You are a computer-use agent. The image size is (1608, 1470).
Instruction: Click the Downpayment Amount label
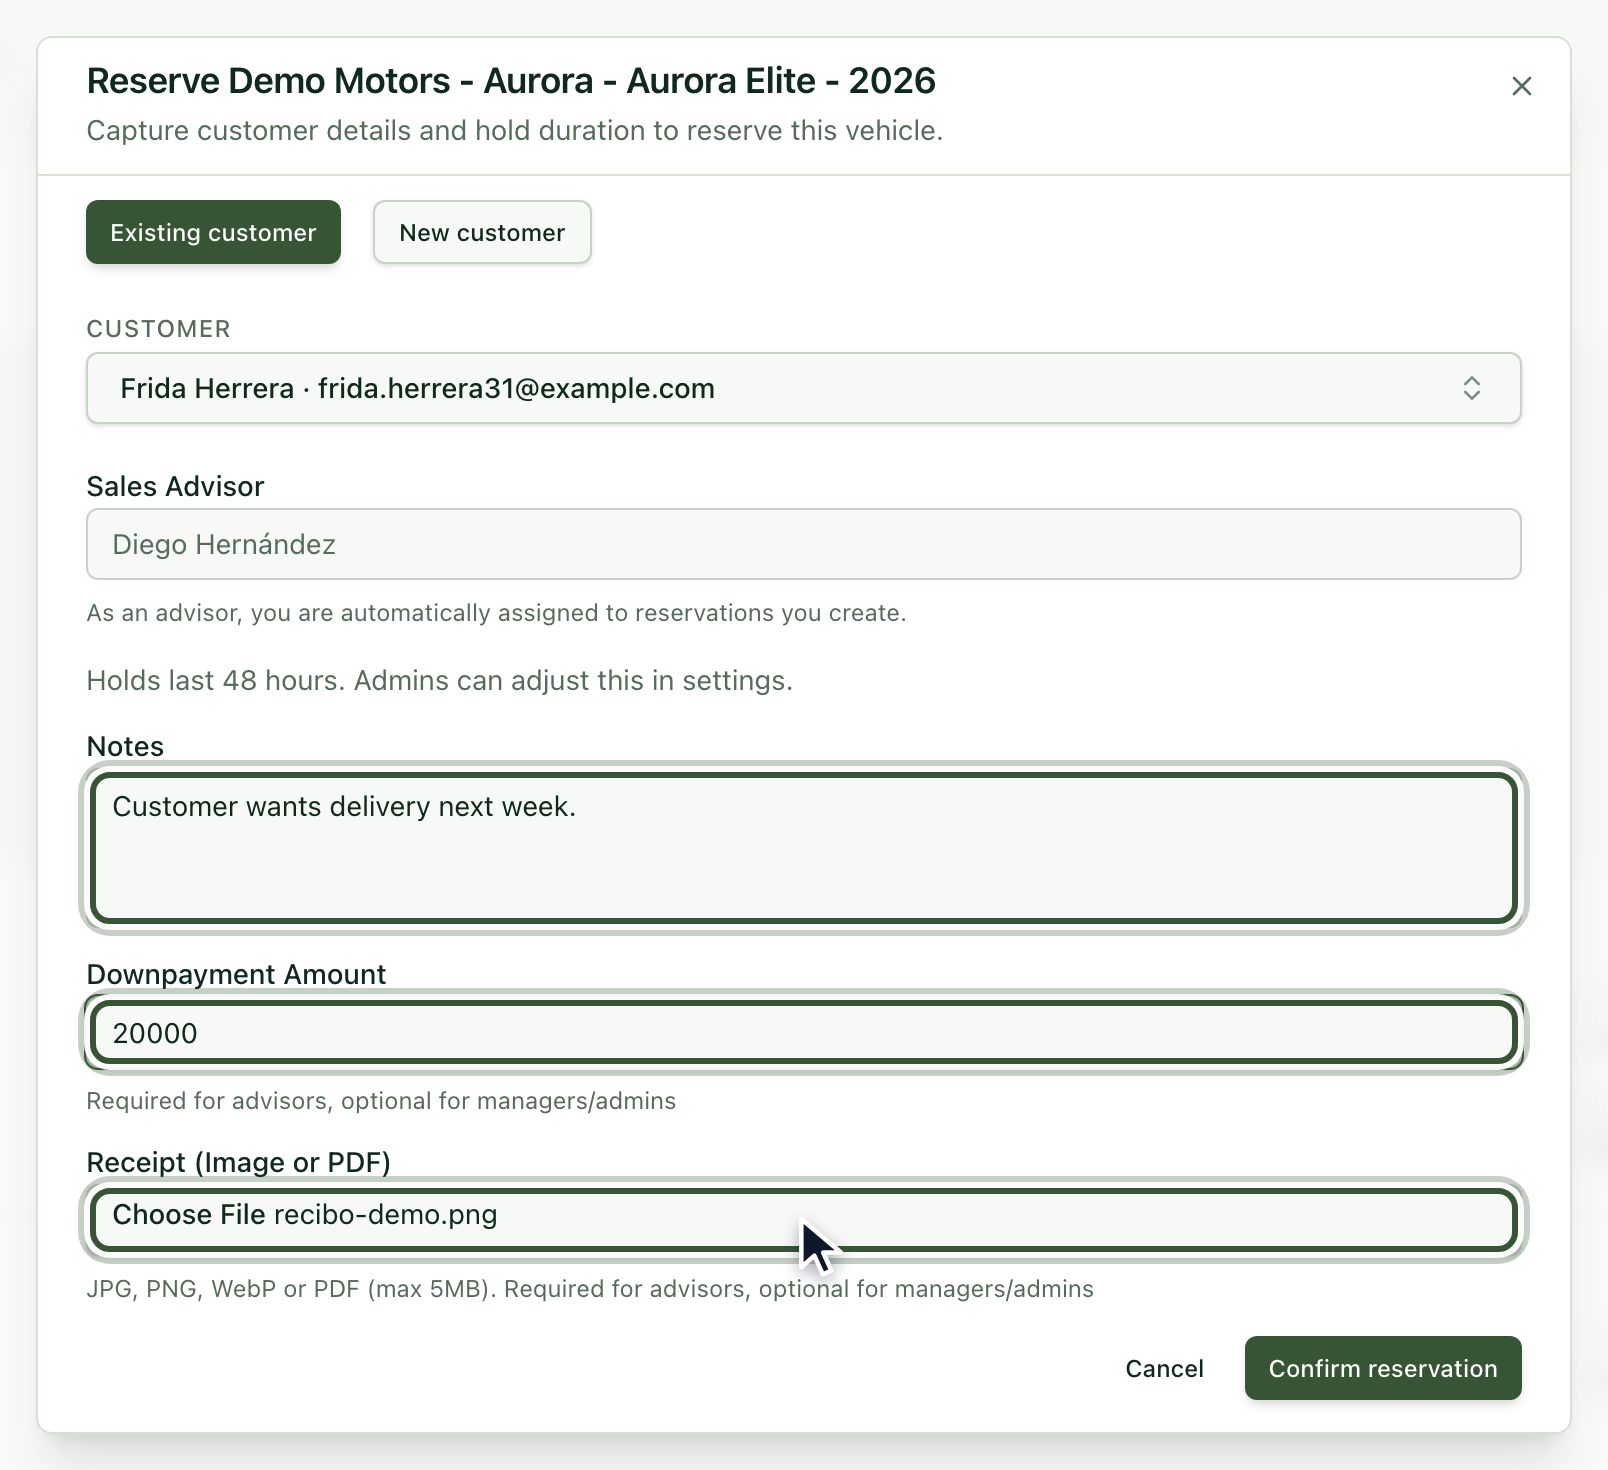pyautogui.click(x=236, y=974)
